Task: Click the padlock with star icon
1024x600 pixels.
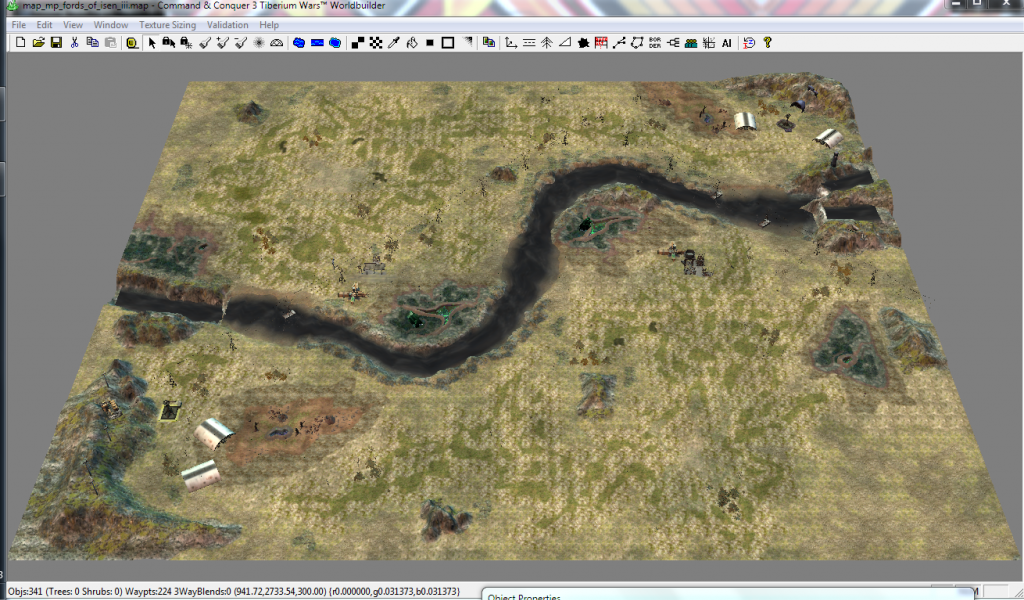Action: pos(186,43)
